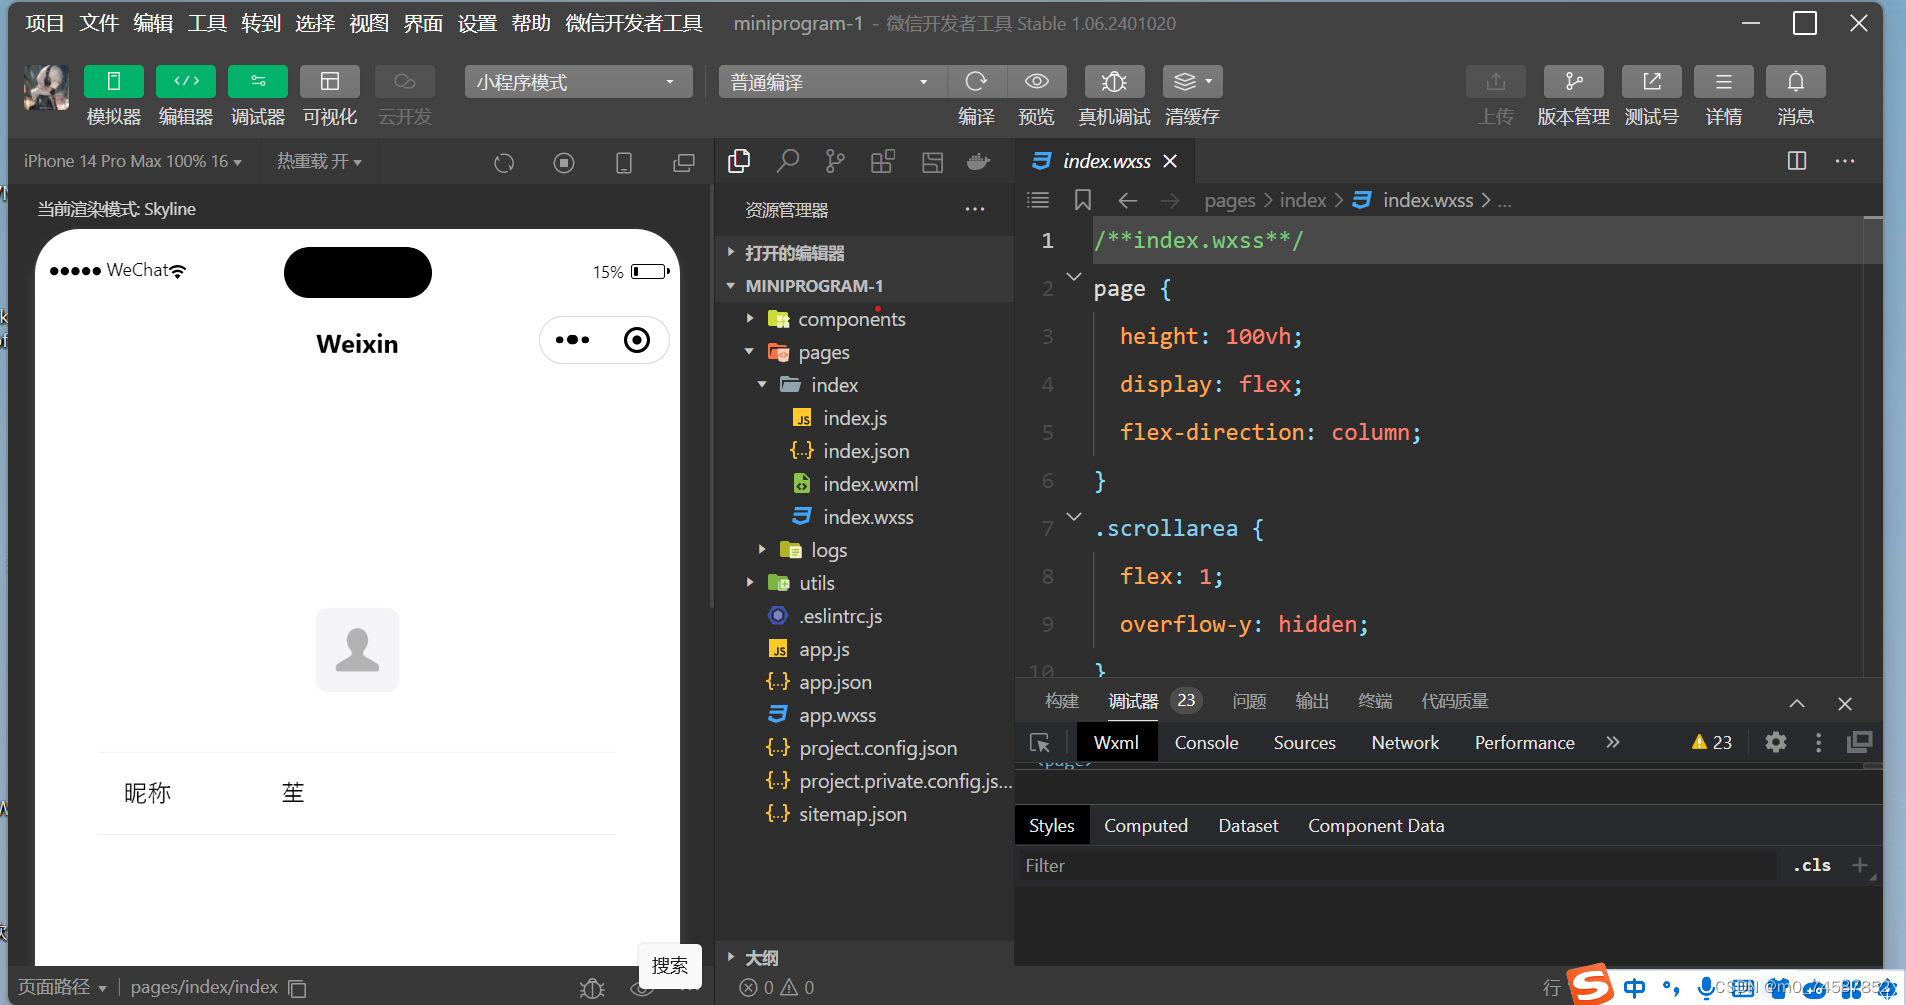
Task: Click the 编译 compile refresh icon
Action: [976, 82]
